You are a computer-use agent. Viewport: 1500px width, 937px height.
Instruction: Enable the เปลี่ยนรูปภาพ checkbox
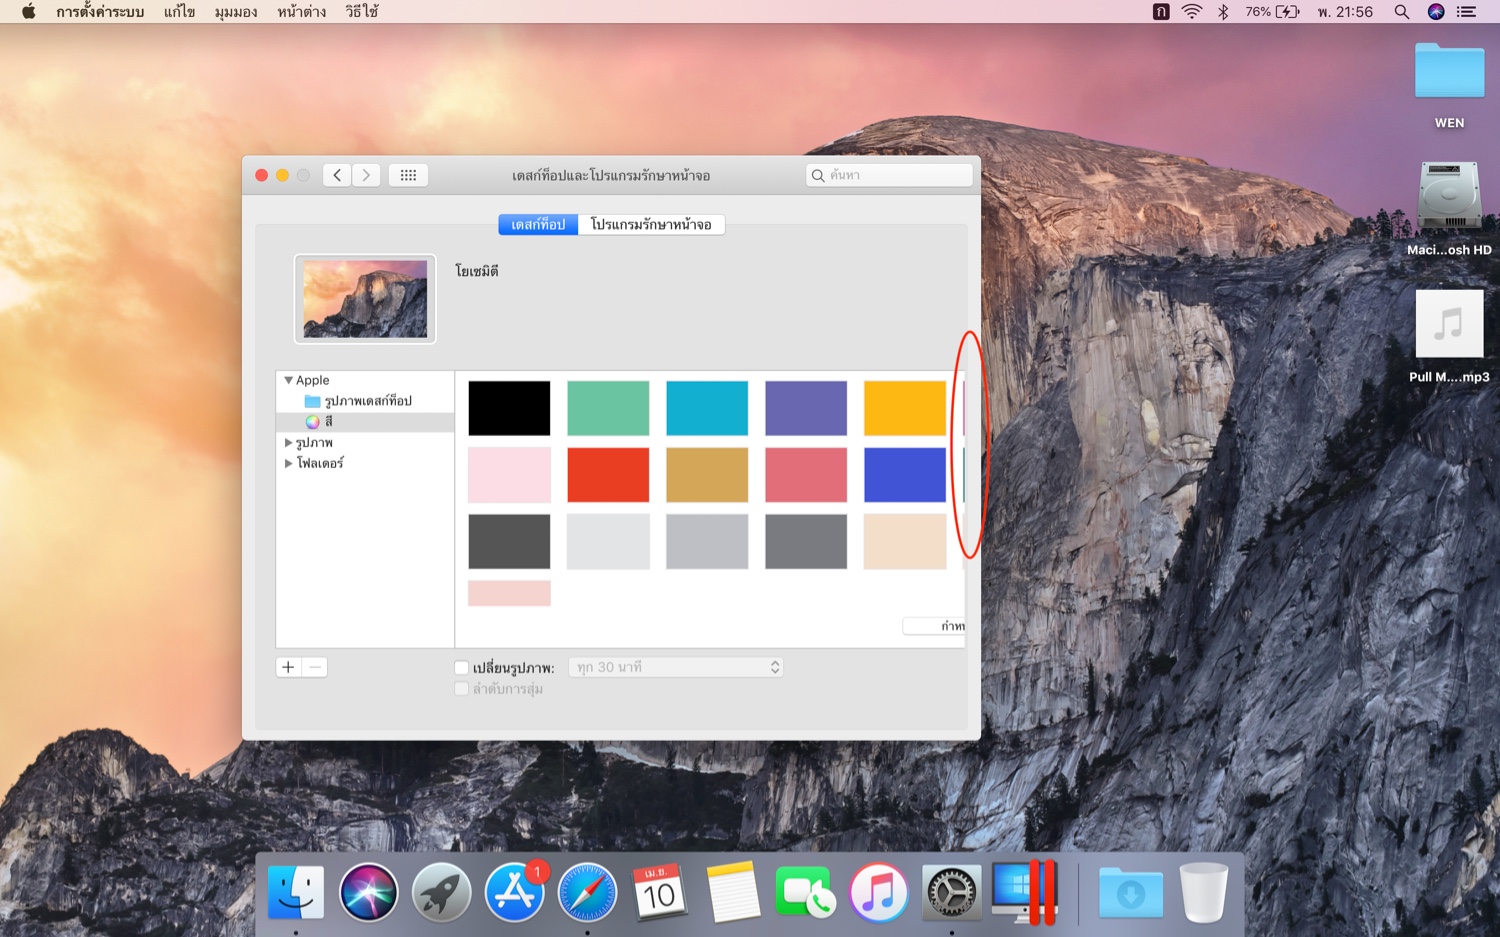click(x=461, y=667)
